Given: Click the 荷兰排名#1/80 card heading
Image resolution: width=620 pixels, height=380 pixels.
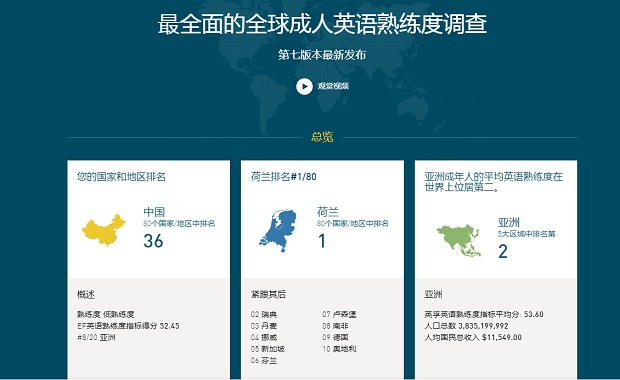Looking at the screenshot, I should click(x=284, y=176).
